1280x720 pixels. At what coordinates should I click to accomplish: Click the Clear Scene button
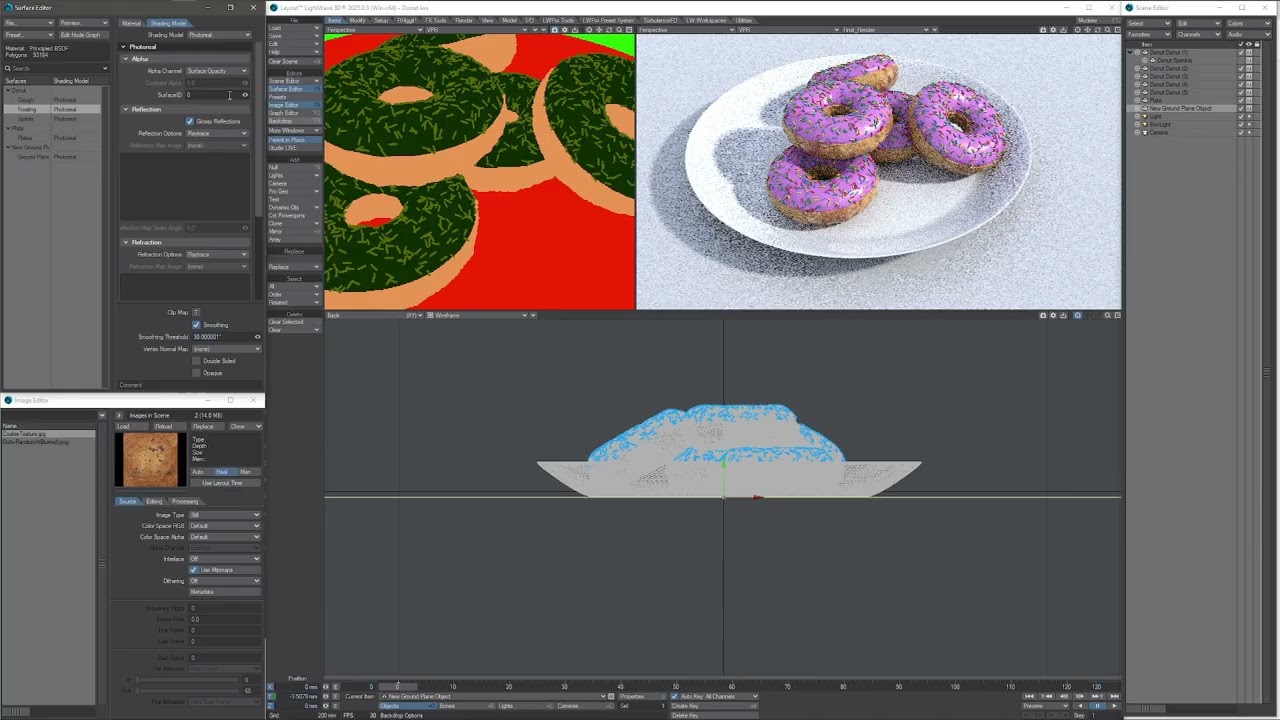pos(294,61)
